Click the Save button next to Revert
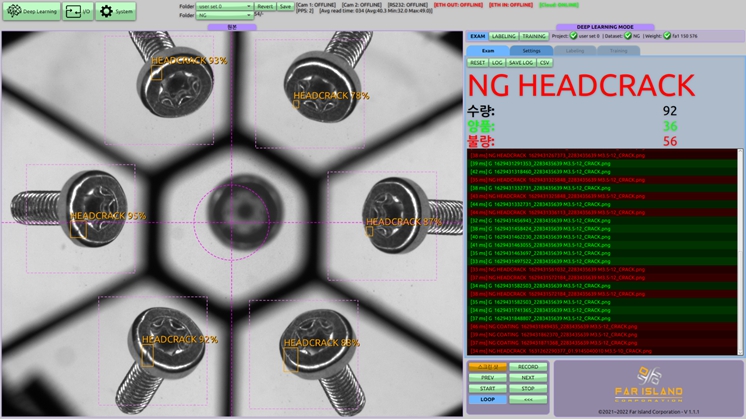746x419 pixels. click(285, 6)
